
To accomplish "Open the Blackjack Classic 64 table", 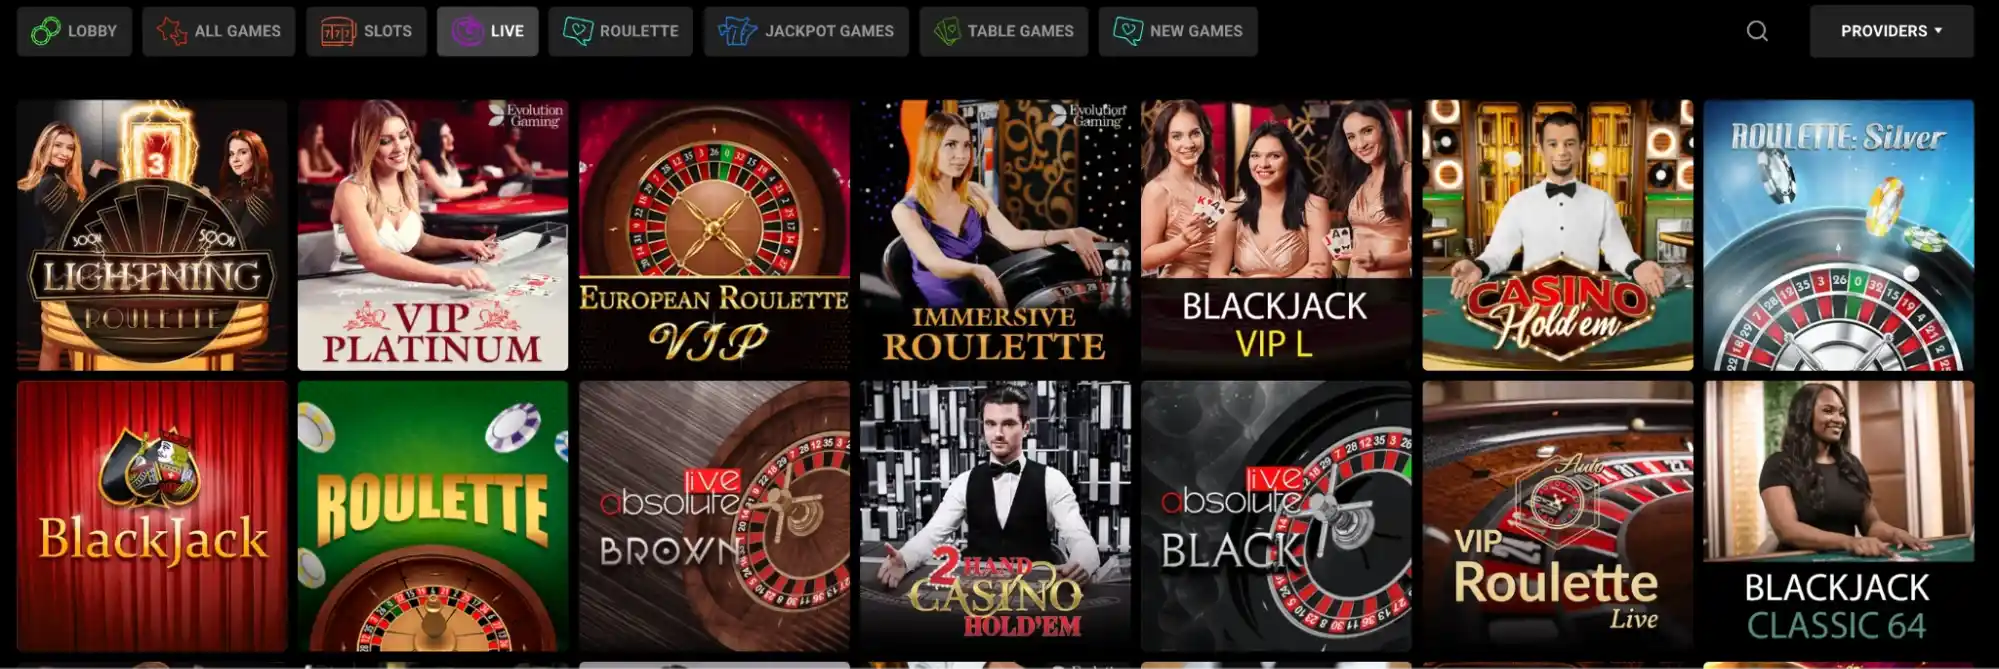I will pyautogui.click(x=1838, y=516).
